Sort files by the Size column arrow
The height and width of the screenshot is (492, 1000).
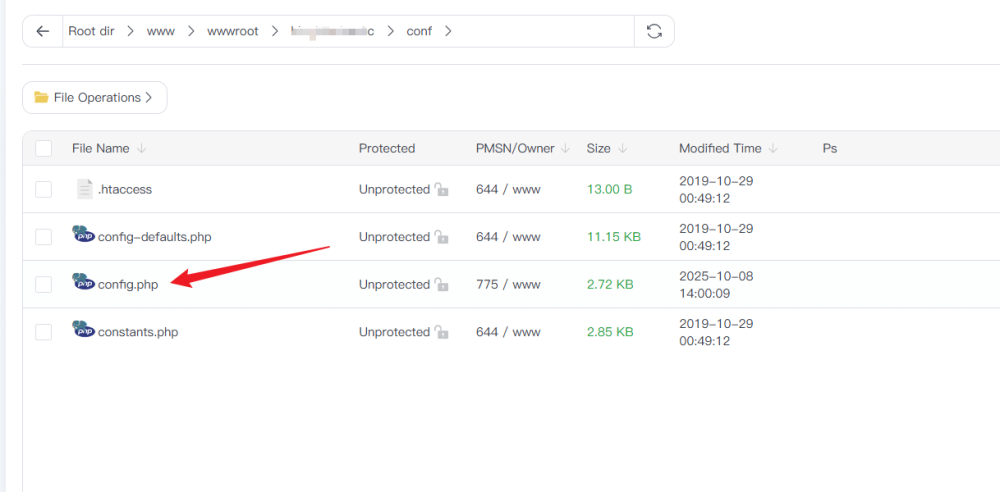pyautogui.click(x=623, y=148)
